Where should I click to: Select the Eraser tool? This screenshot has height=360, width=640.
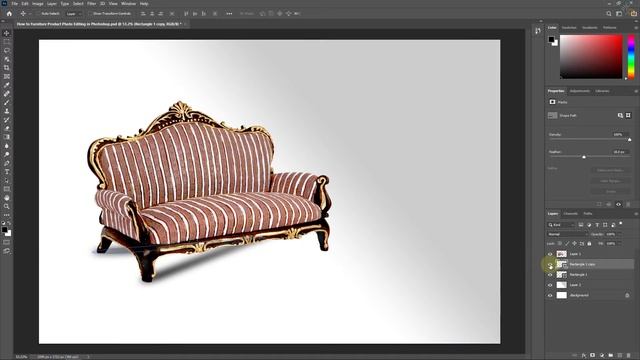click(x=7, y=128)
